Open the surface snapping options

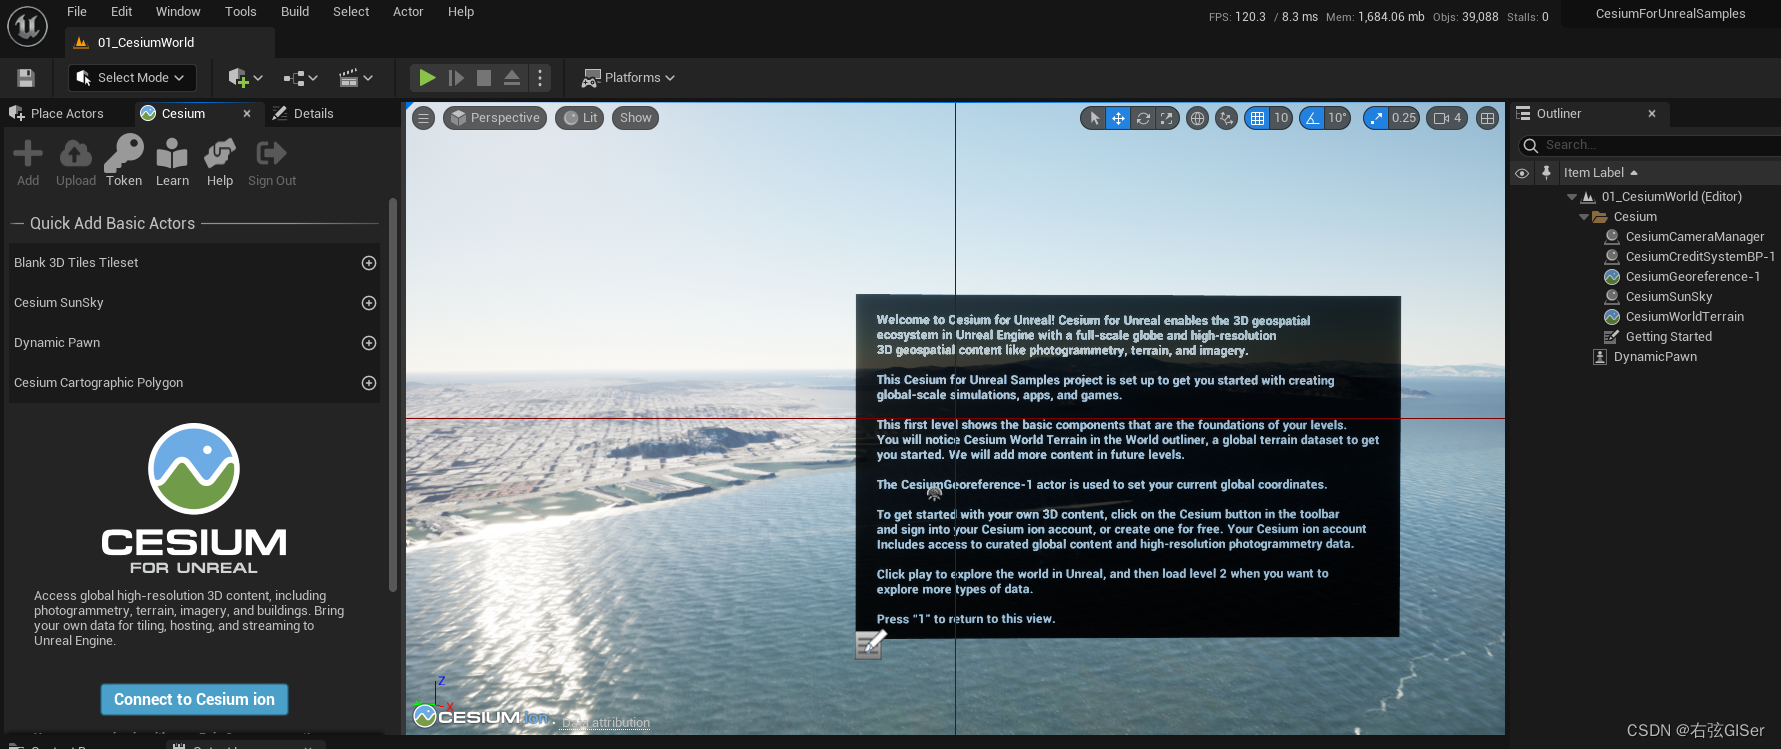tap(1226, 118)
